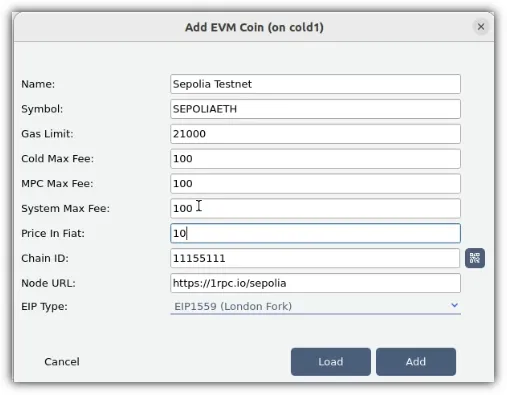Click the Gas Limit input field
507x395 pixels.
tap(315, 134)
